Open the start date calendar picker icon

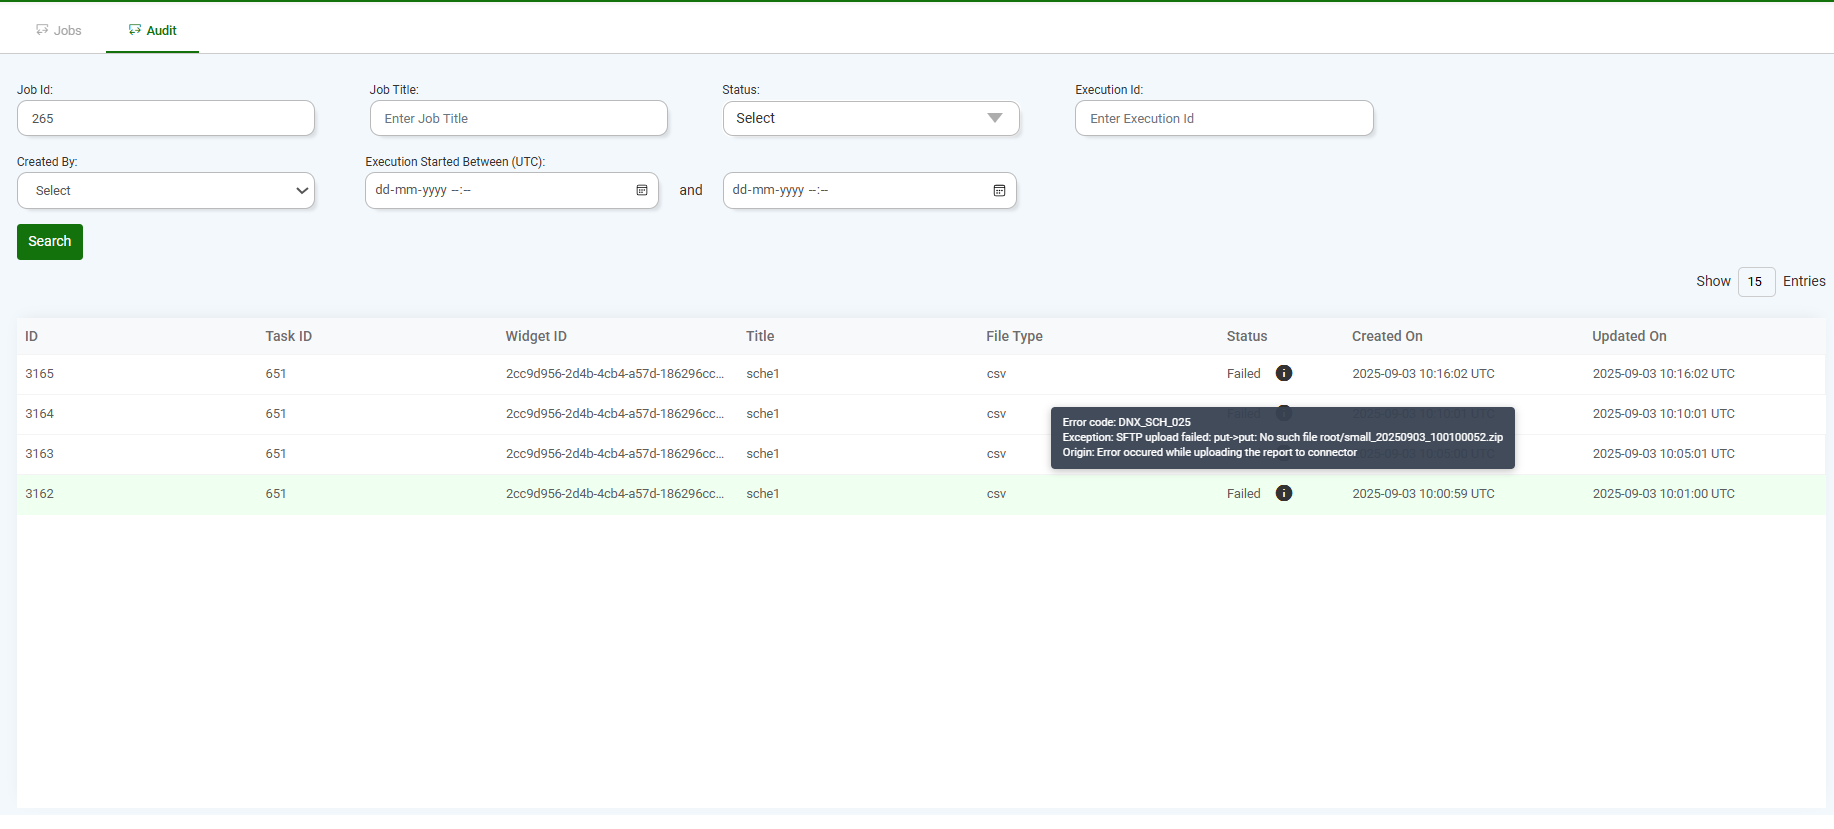pos(642,190)
